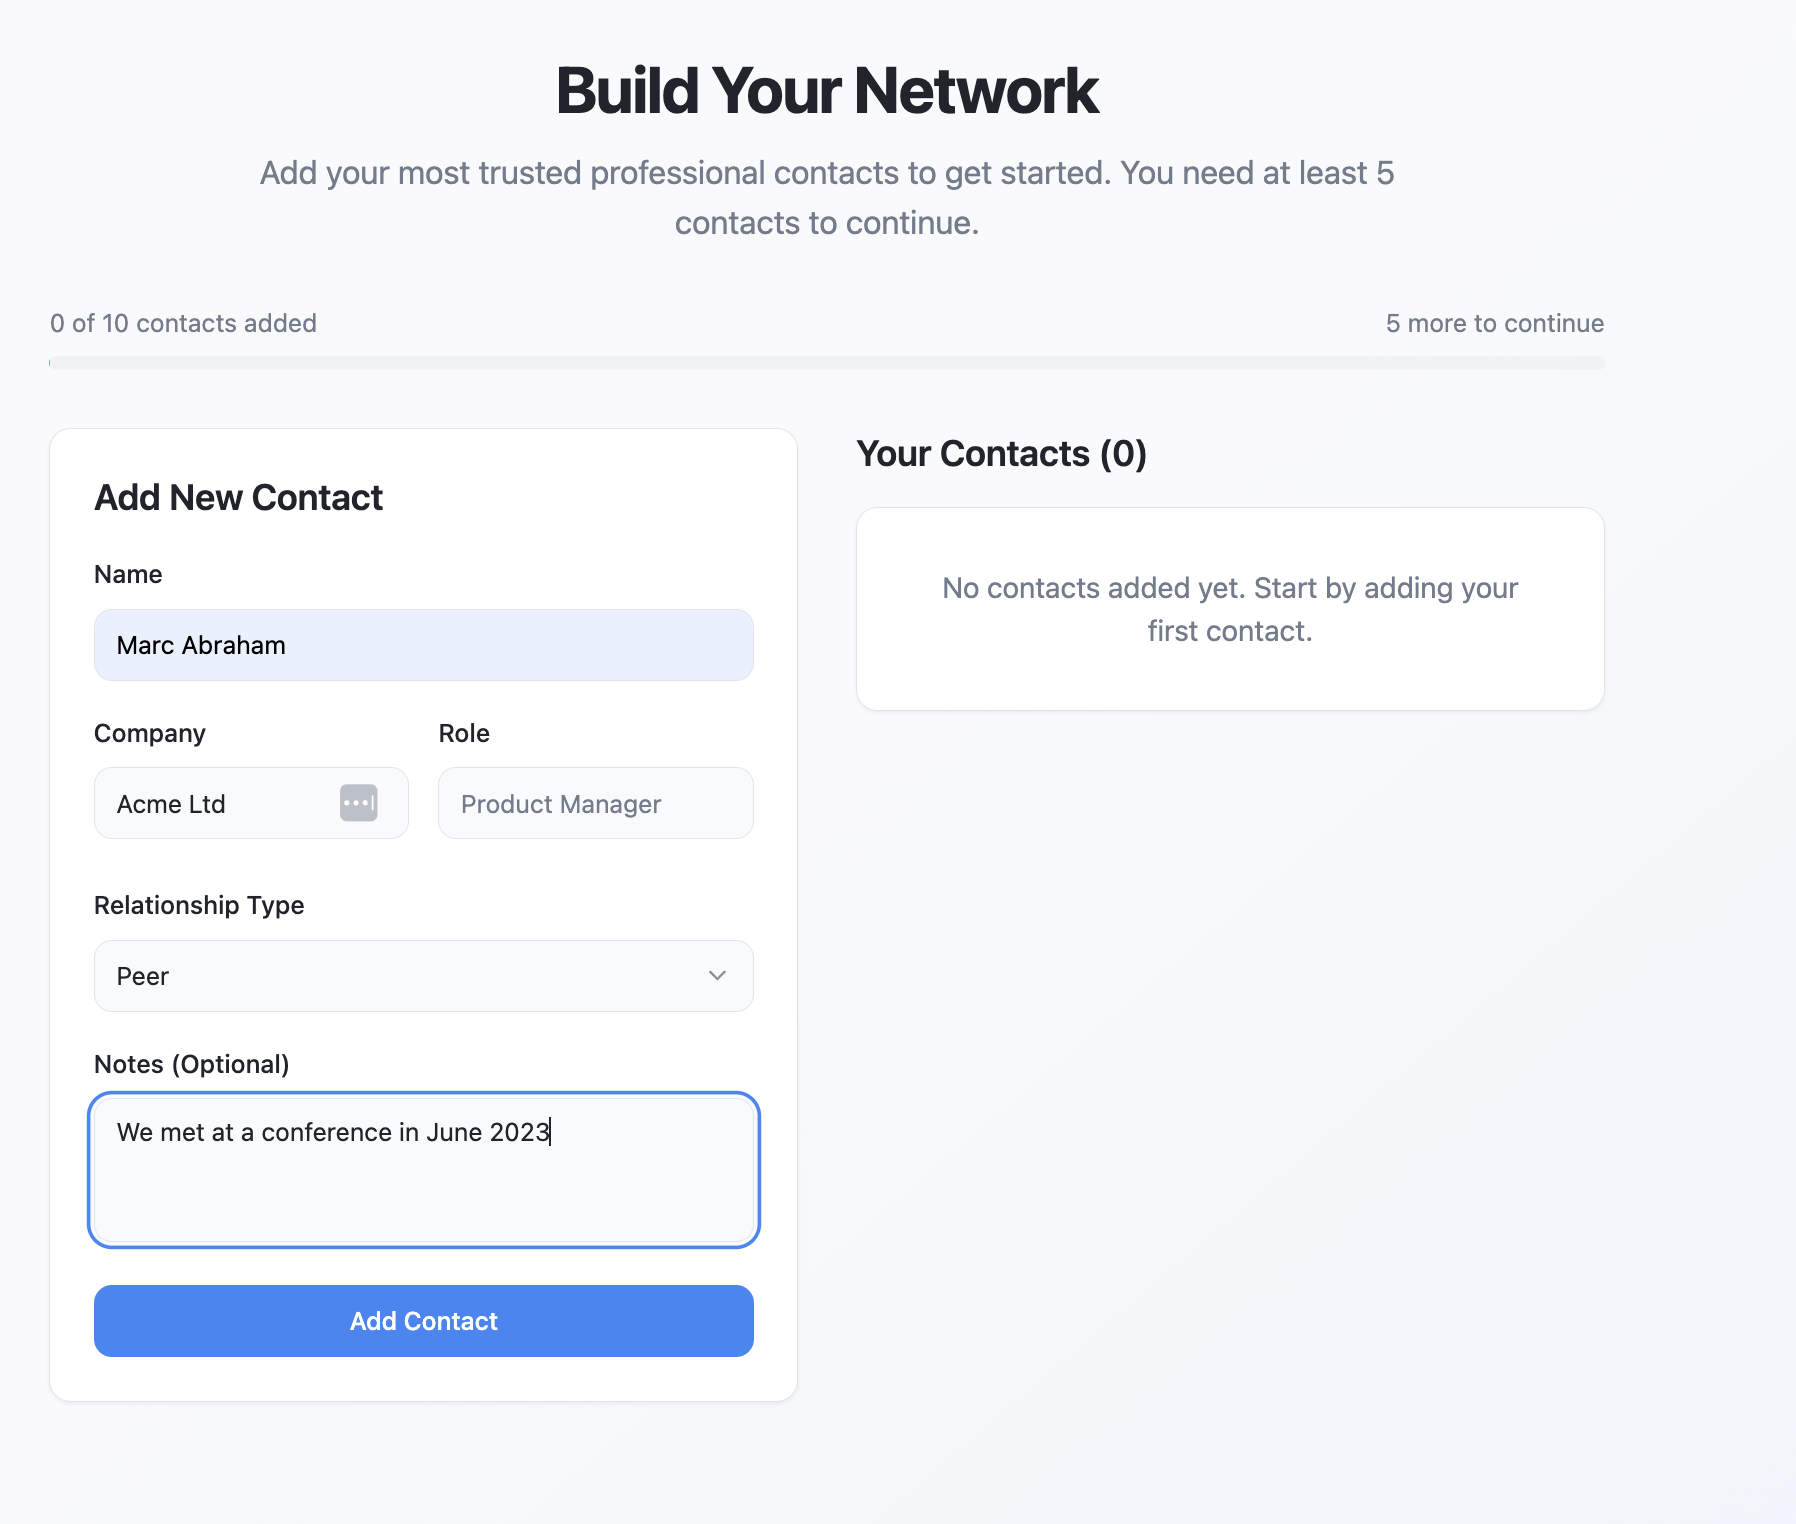1796x1524 pixels.
Task: Click the Role label
Action: [464, 733]
